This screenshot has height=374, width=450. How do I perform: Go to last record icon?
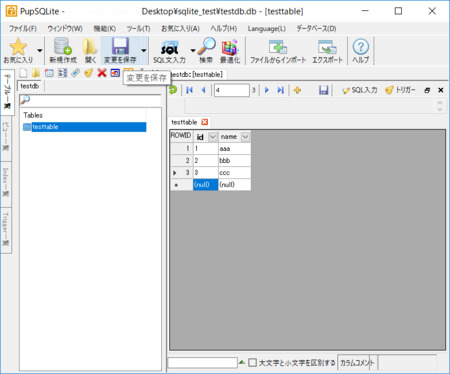pos(281,90)
